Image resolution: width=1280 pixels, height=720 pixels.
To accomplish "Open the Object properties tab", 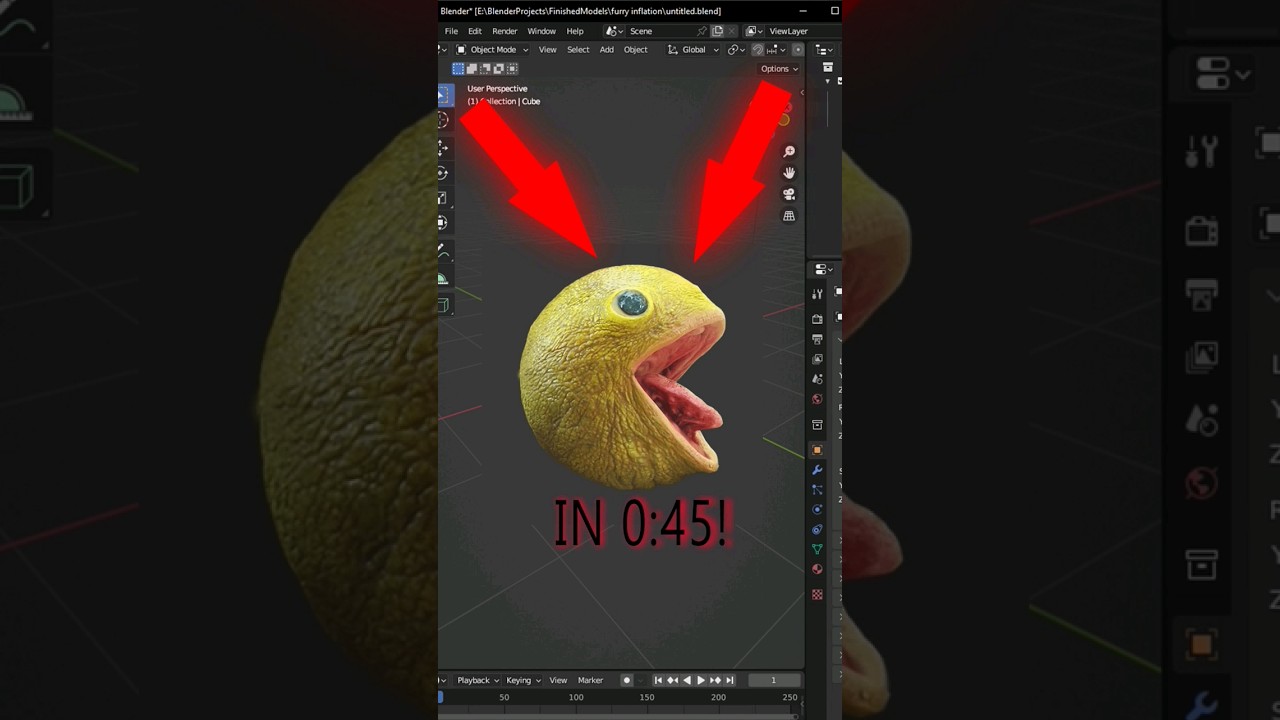I will tap(817, 450).
